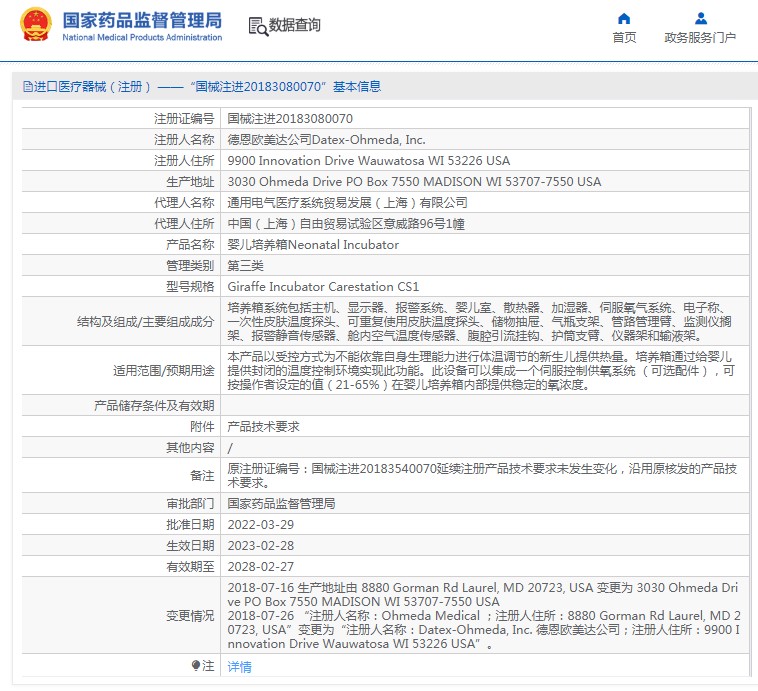Click the 基本信息 section heading
Image resolution: width=758 pixels, height=691 pixels.
[357, 87]
